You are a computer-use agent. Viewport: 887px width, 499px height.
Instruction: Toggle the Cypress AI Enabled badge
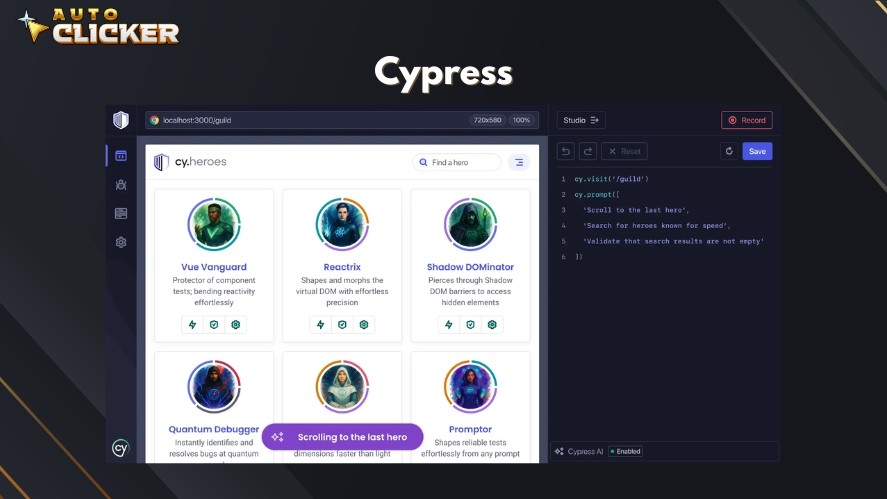pyautogui.click(x=625, y=451)
